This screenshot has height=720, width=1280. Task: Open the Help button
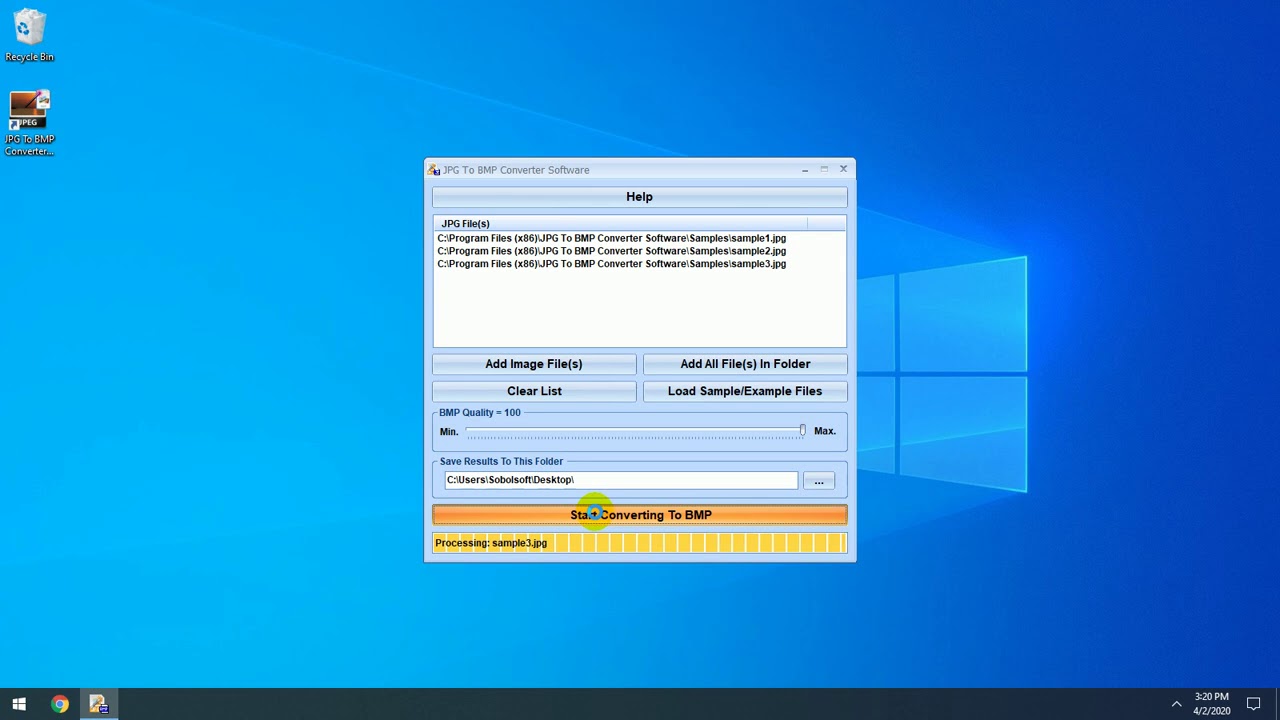pos(639,197)
